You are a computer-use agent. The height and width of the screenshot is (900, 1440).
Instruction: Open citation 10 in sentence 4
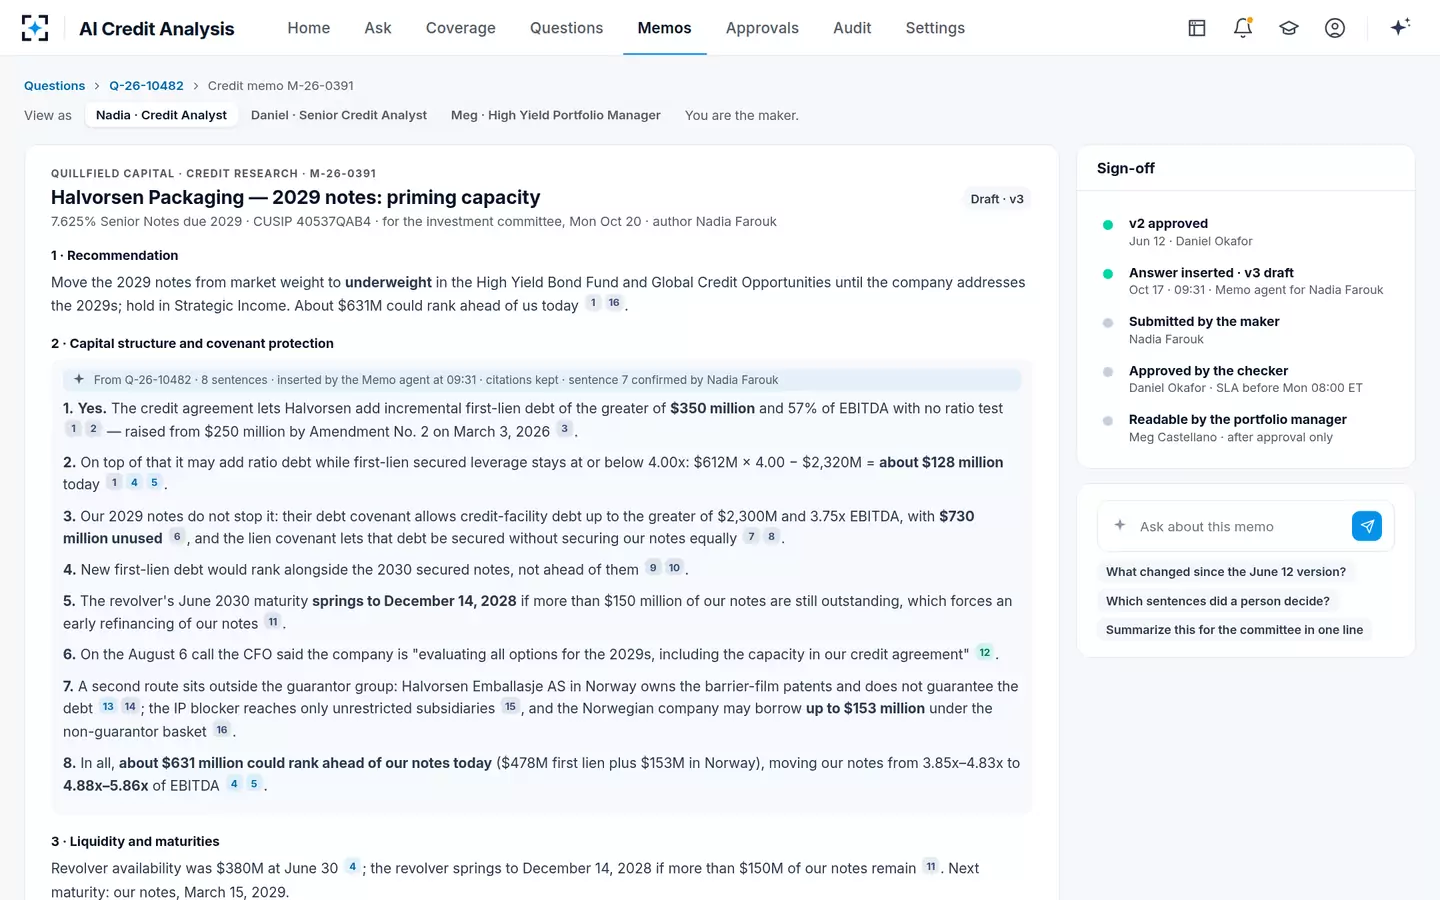pyautogui.click(x=675, y=568)
